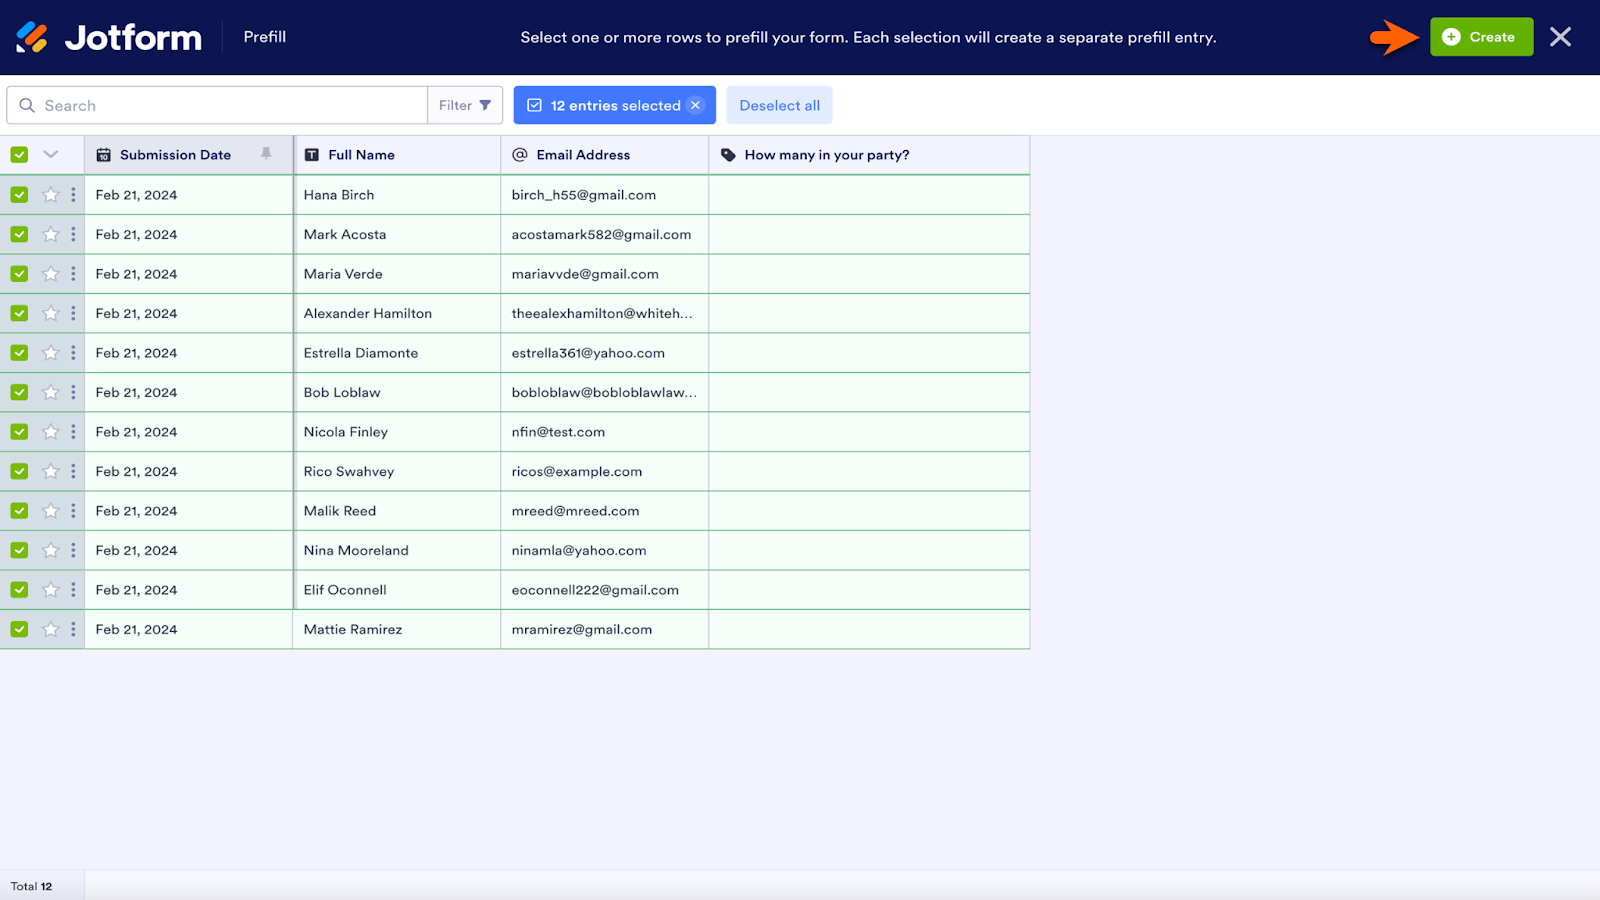Star Maria Verde's submission

tap(51, 274)
